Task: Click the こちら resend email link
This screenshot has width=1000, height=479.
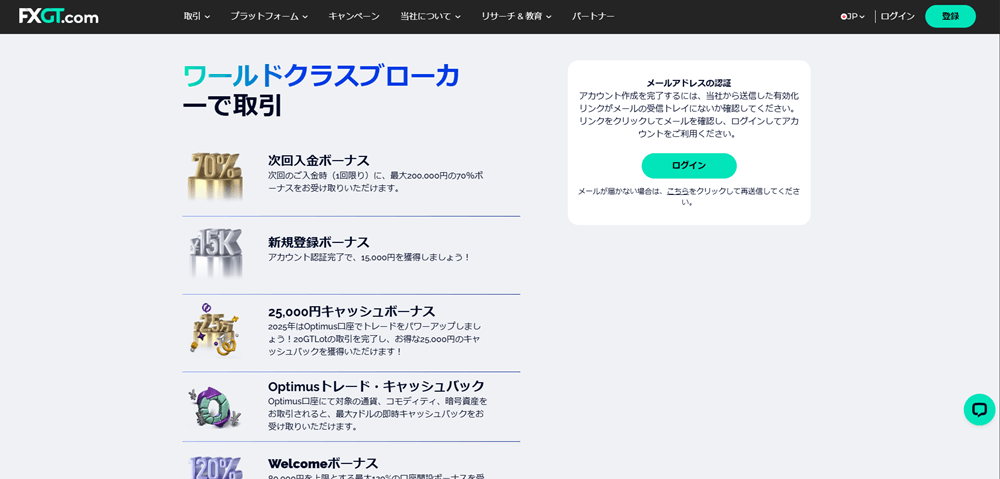Action: (x=677, y=191)
